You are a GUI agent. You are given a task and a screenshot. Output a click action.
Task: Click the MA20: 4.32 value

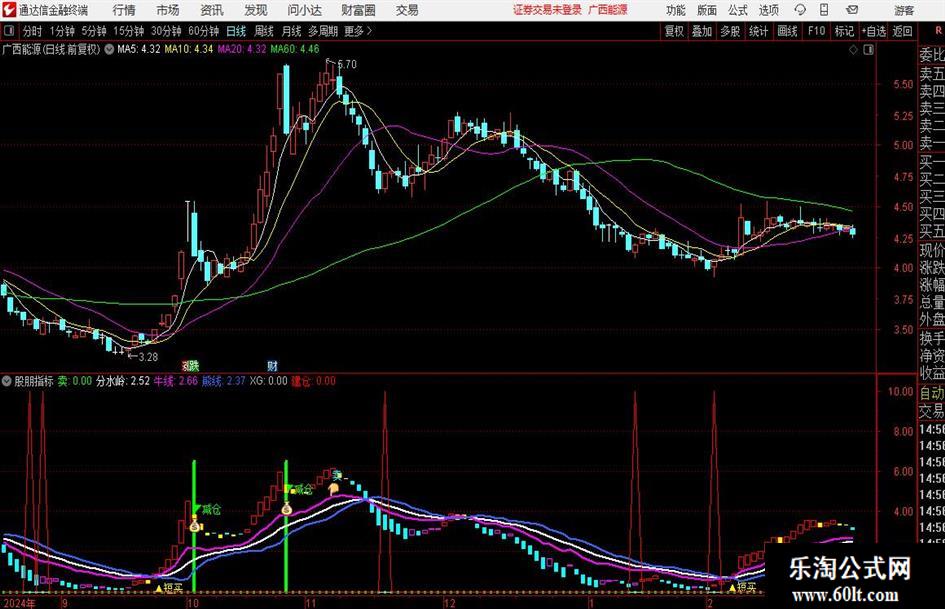pyautogui.click(x=242, y=49)
